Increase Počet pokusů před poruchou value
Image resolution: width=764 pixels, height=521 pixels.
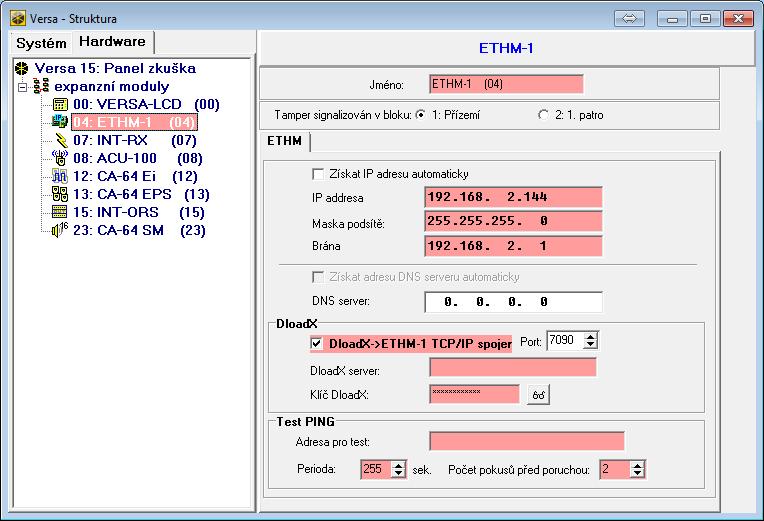(637, 465)
